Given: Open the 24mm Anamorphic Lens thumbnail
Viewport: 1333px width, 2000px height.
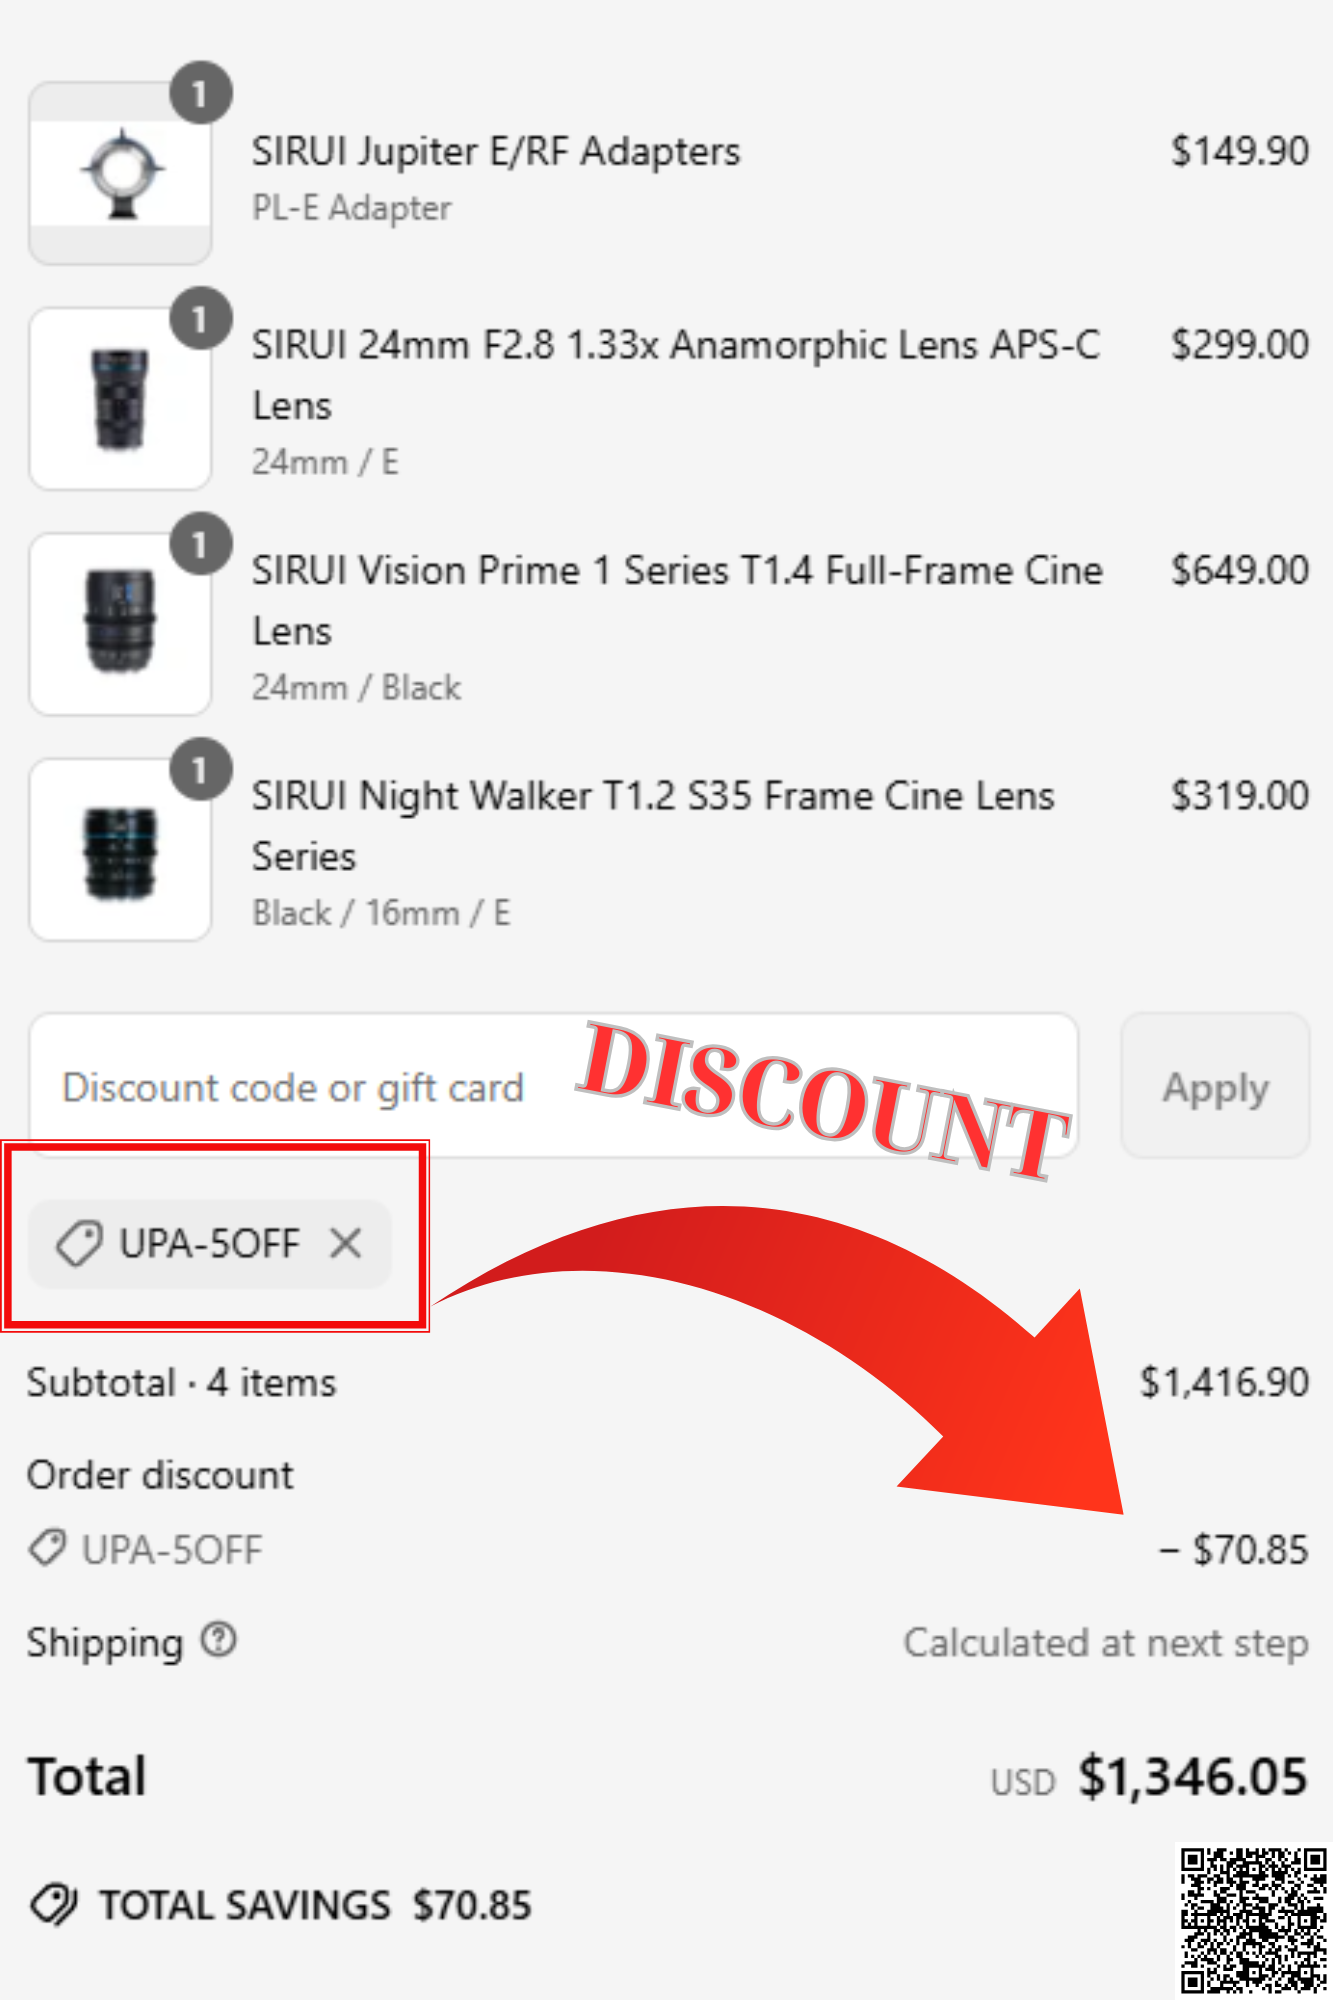Looking at the screenshot, I should tap(120, 399).
